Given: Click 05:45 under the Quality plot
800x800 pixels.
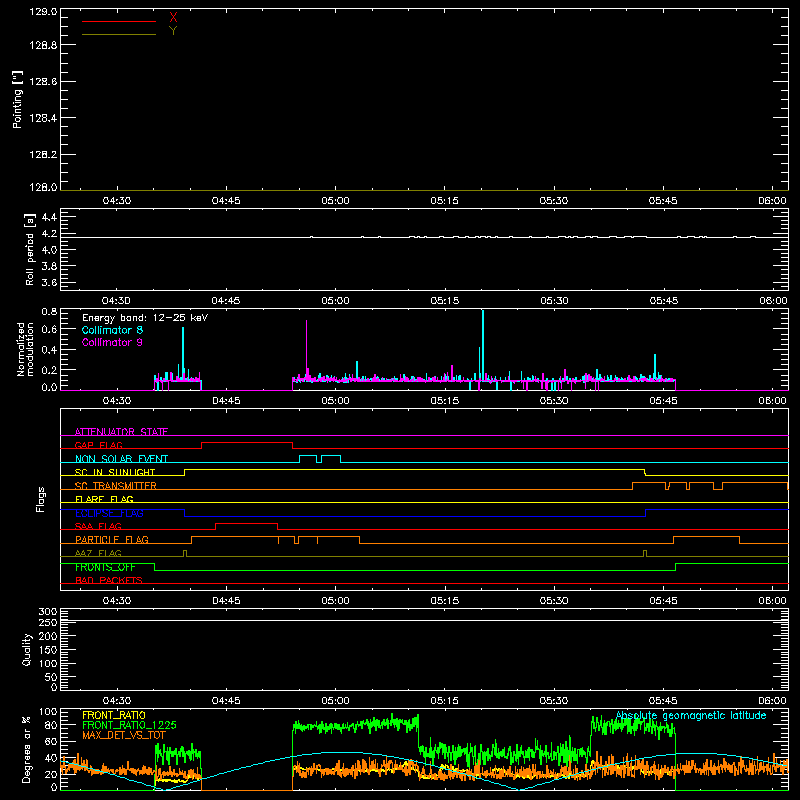Looking at the screenshot, I should click(x=663, y=701).
